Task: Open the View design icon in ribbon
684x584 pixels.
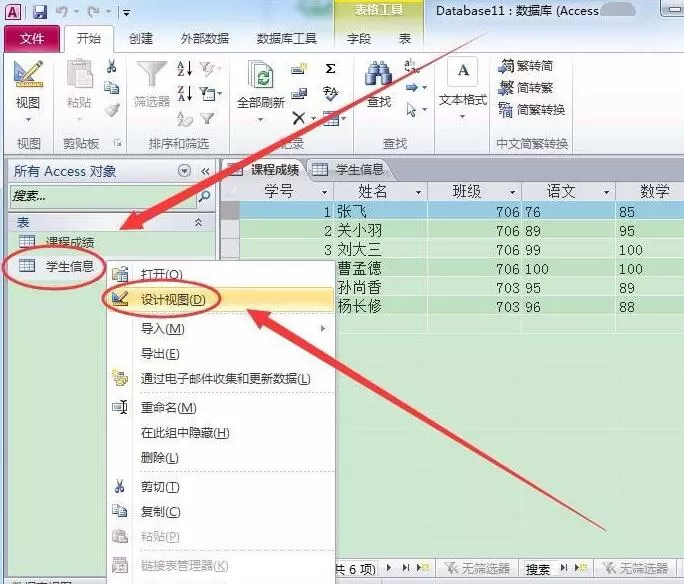Action: tap(28, 75)
